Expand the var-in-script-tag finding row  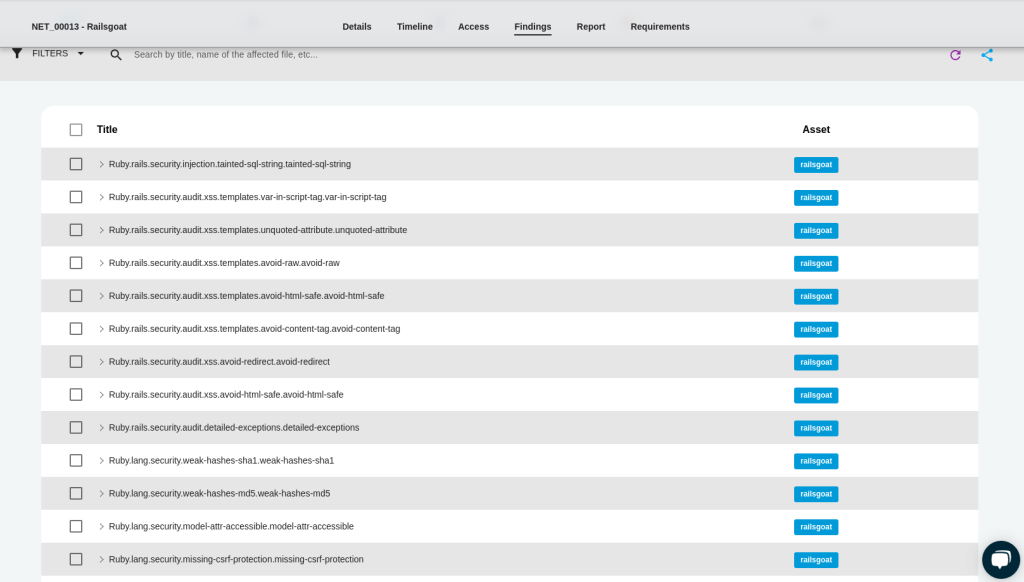point(101,197)
